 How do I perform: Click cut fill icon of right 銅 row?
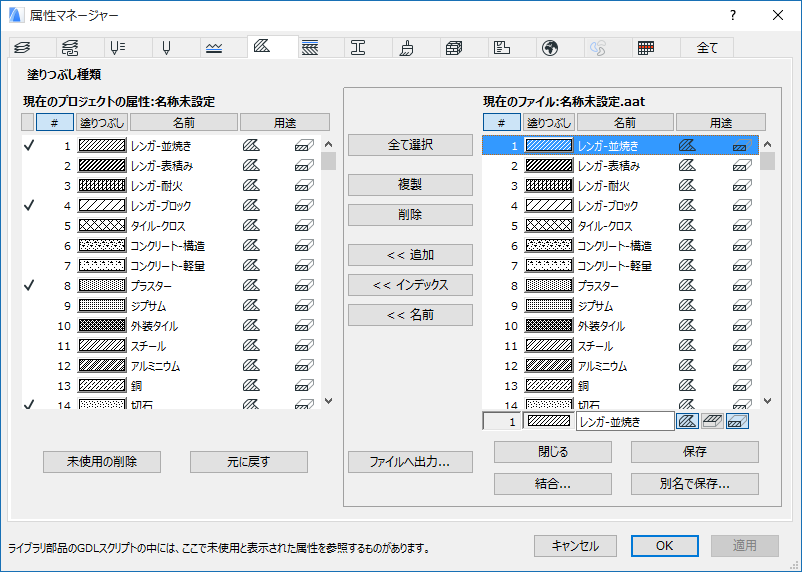tap(742, 386)
